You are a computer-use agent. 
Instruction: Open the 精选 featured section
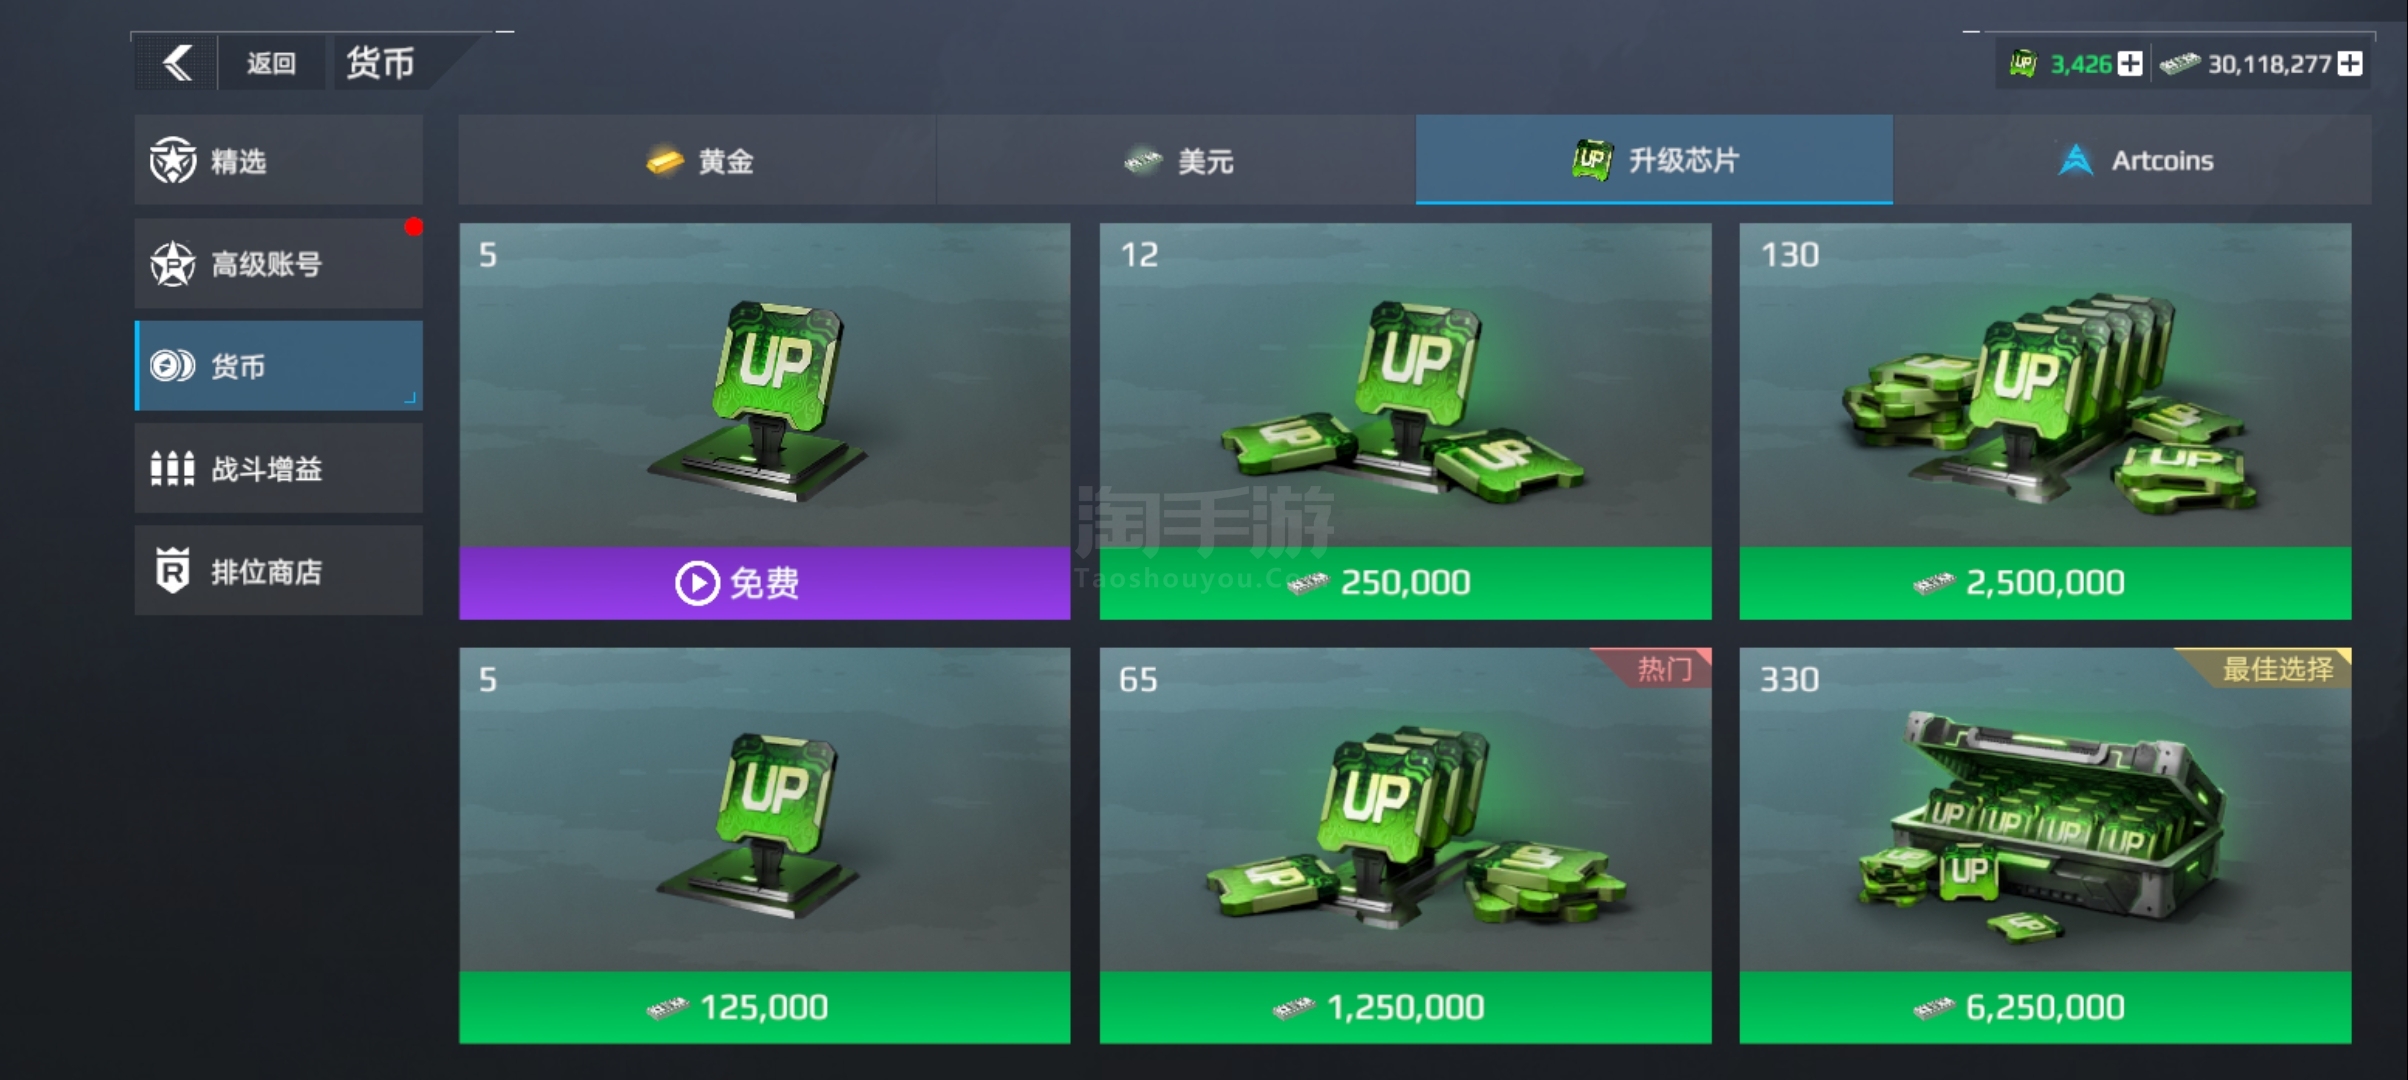[x=279, y=160]
